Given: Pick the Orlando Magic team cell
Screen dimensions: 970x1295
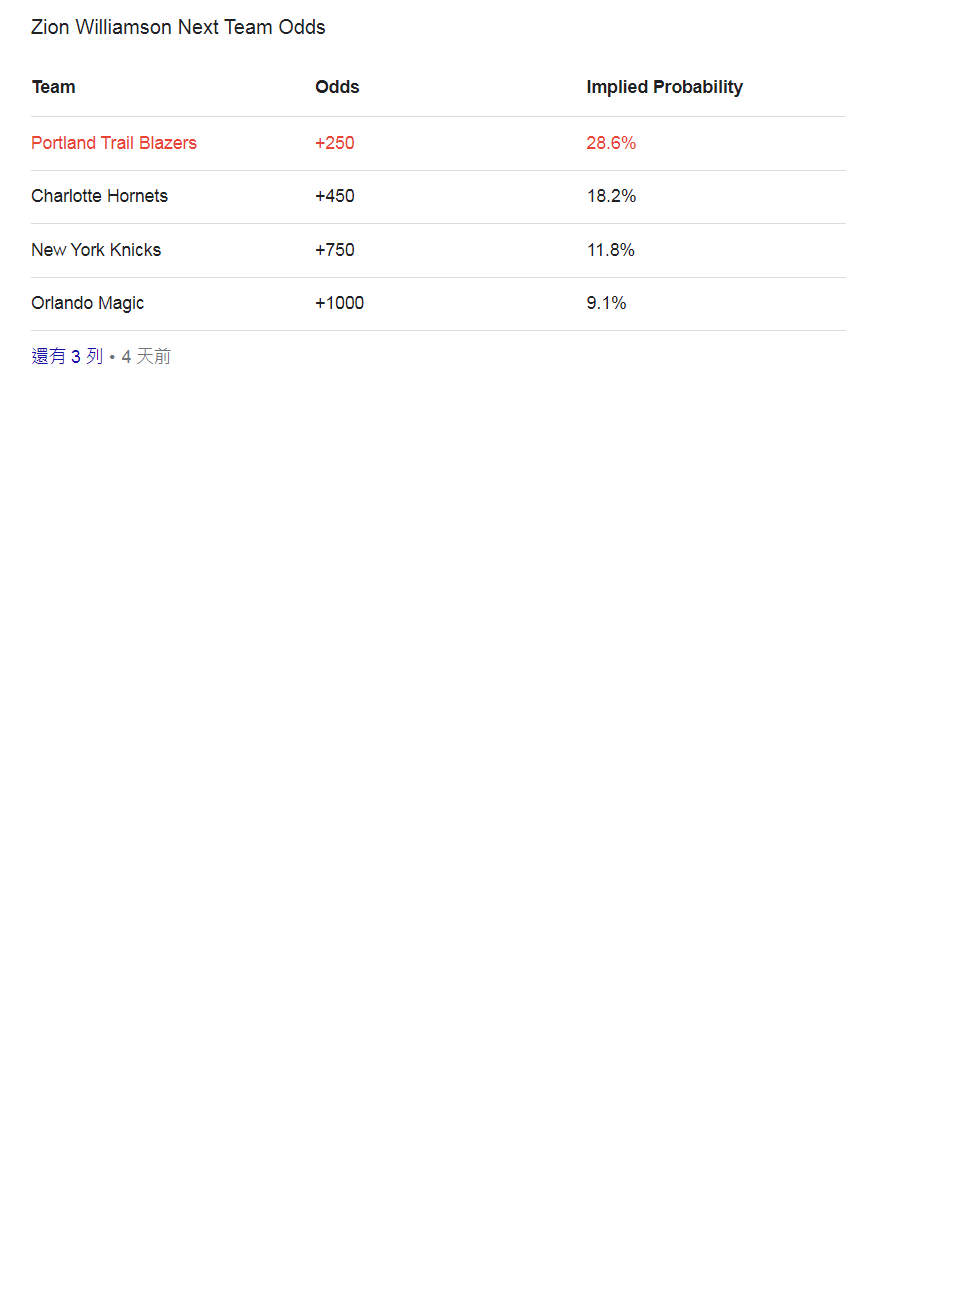Looking at the screenshot, I should [x=87, y=303].
